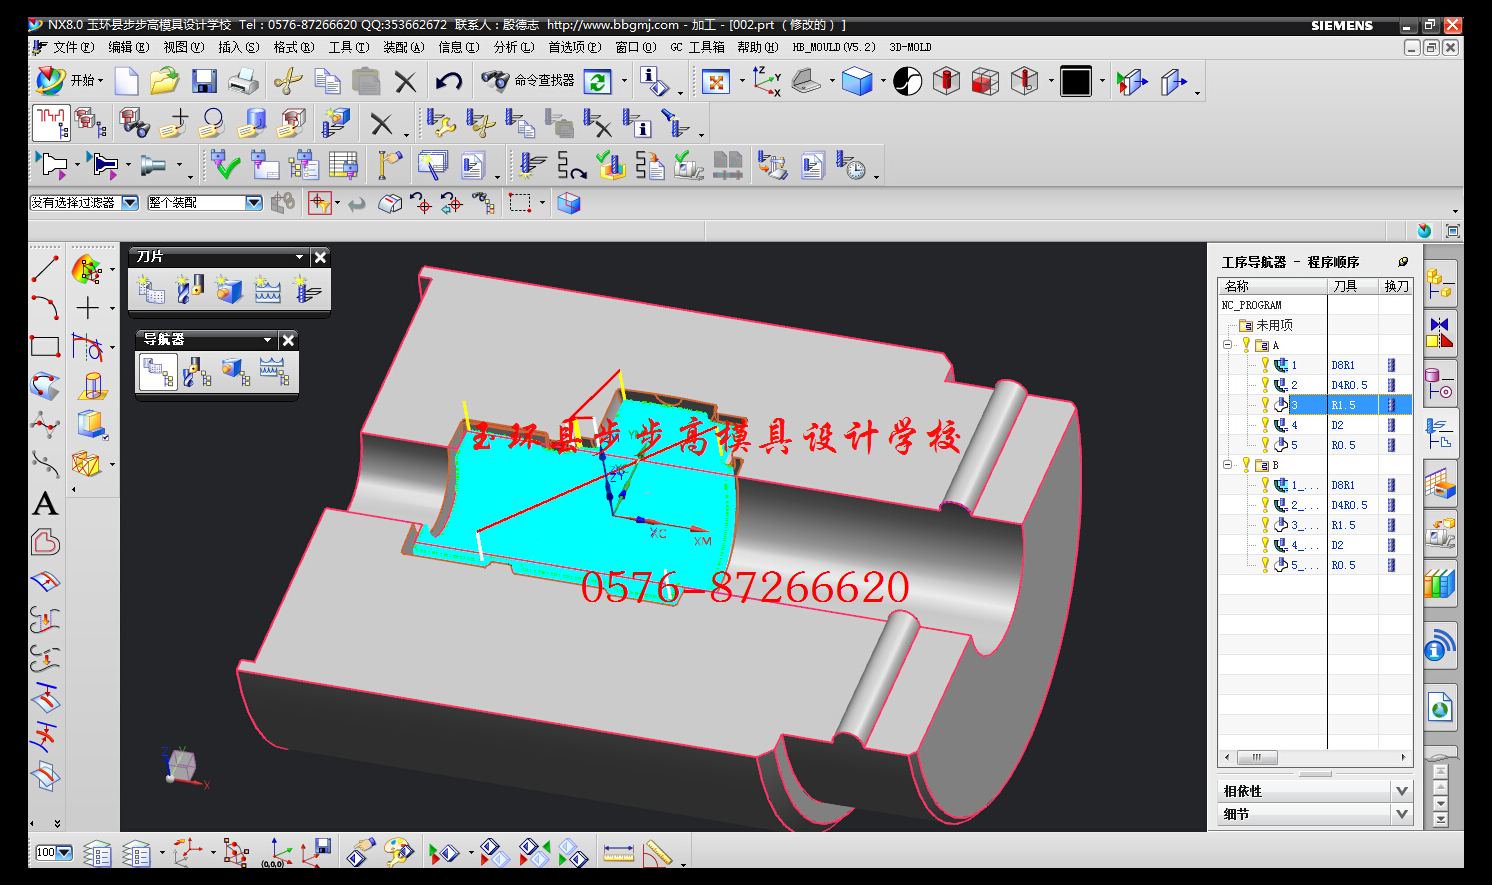Toggle the navigator pin icon
The width and height of the screenshot is (1492, 885).
pyautogui.click(x=1403, y=262)
